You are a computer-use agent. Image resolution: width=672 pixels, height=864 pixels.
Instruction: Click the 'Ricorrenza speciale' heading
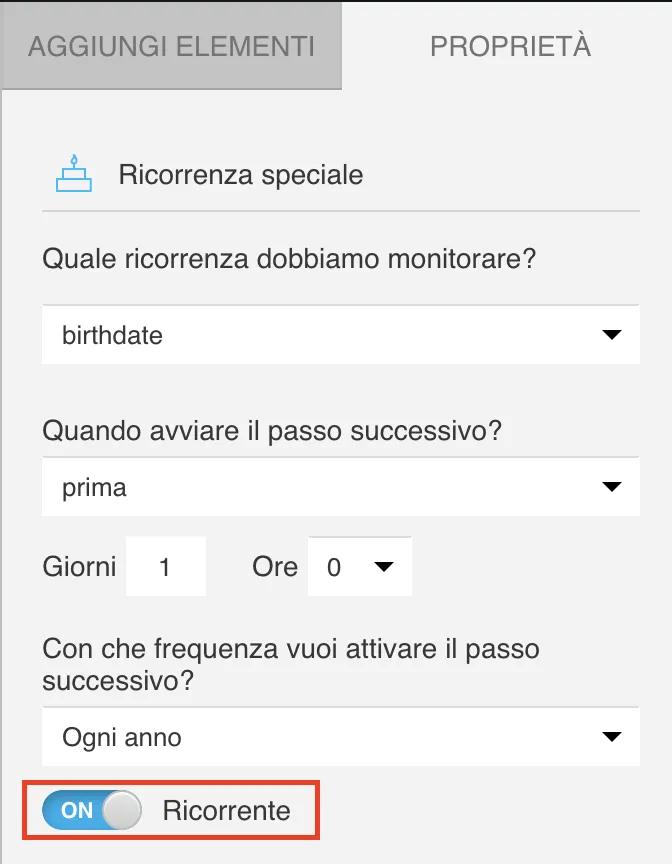point(241,175)
